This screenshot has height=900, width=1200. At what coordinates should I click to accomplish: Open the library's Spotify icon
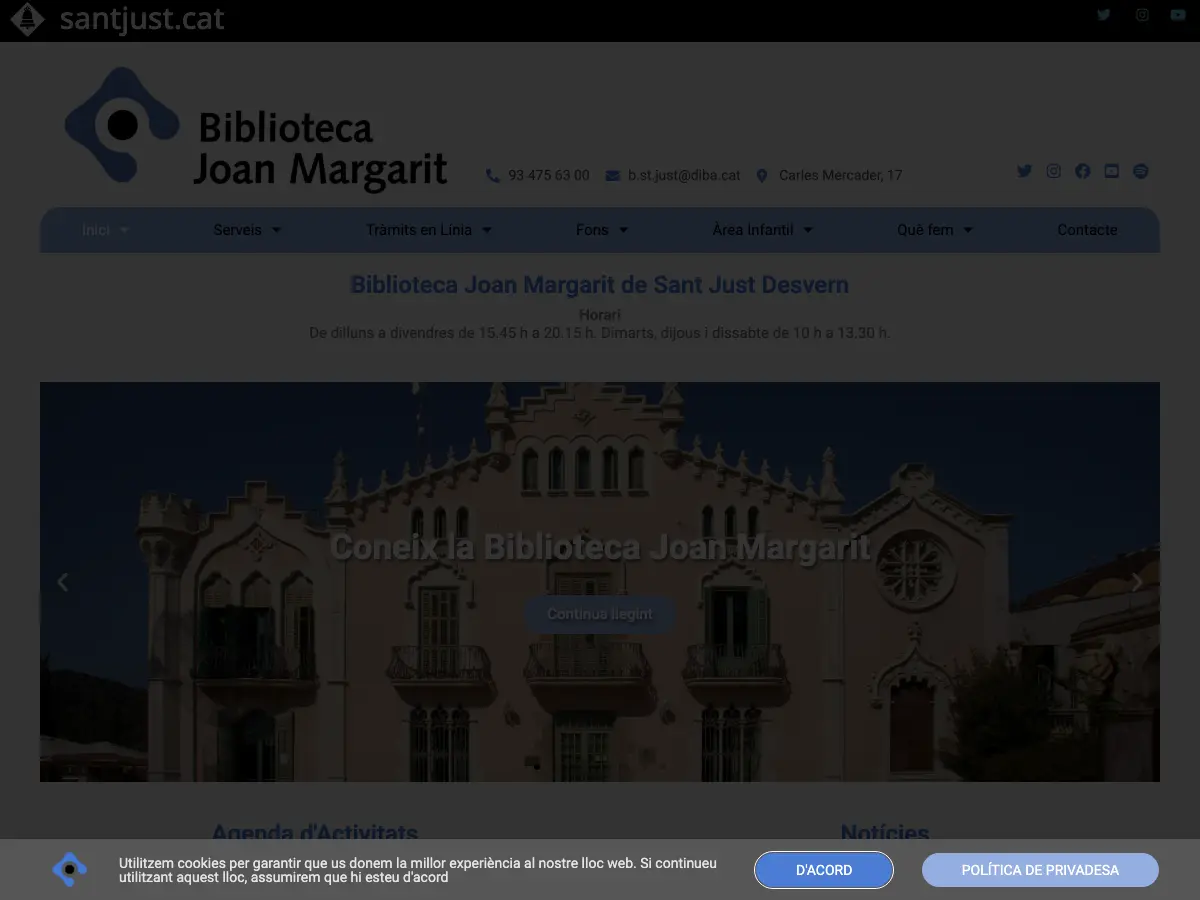pyautogui.click(x=1141, y=171)
